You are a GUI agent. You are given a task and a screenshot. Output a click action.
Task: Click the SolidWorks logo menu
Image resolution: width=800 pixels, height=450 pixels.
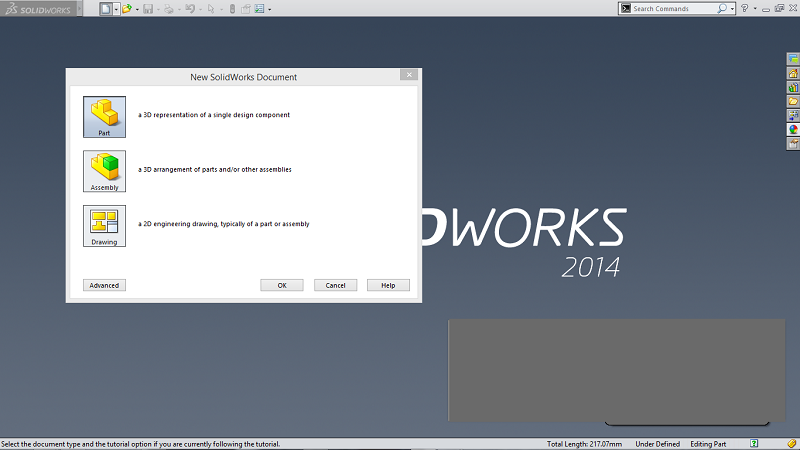(x=38, y=9)
